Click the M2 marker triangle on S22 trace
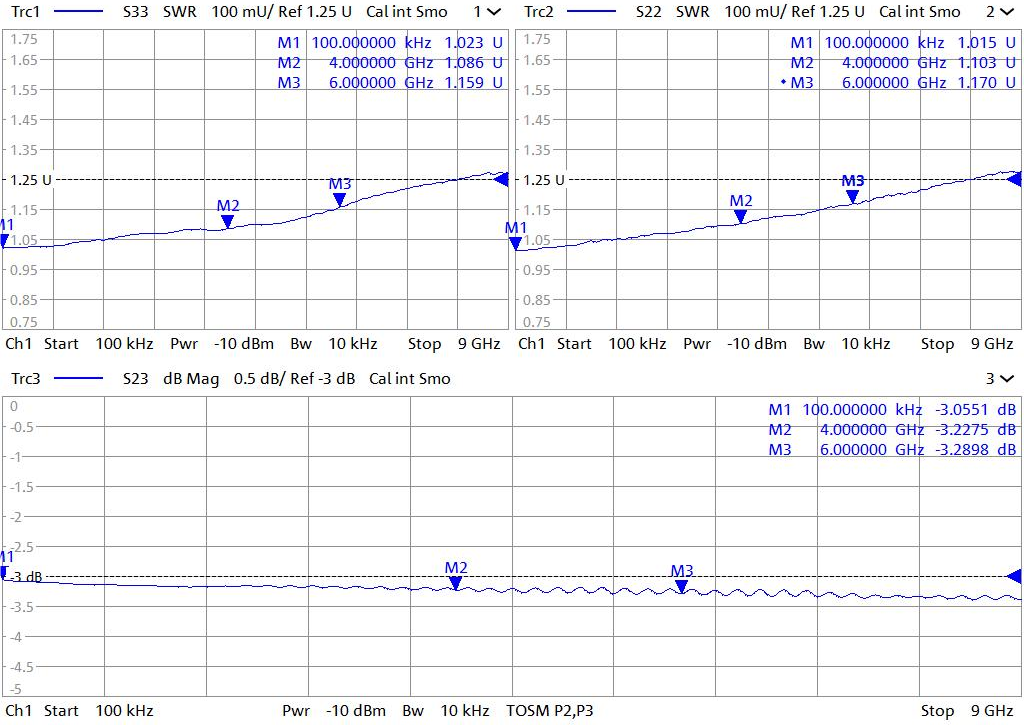 [x=741, y=216]
